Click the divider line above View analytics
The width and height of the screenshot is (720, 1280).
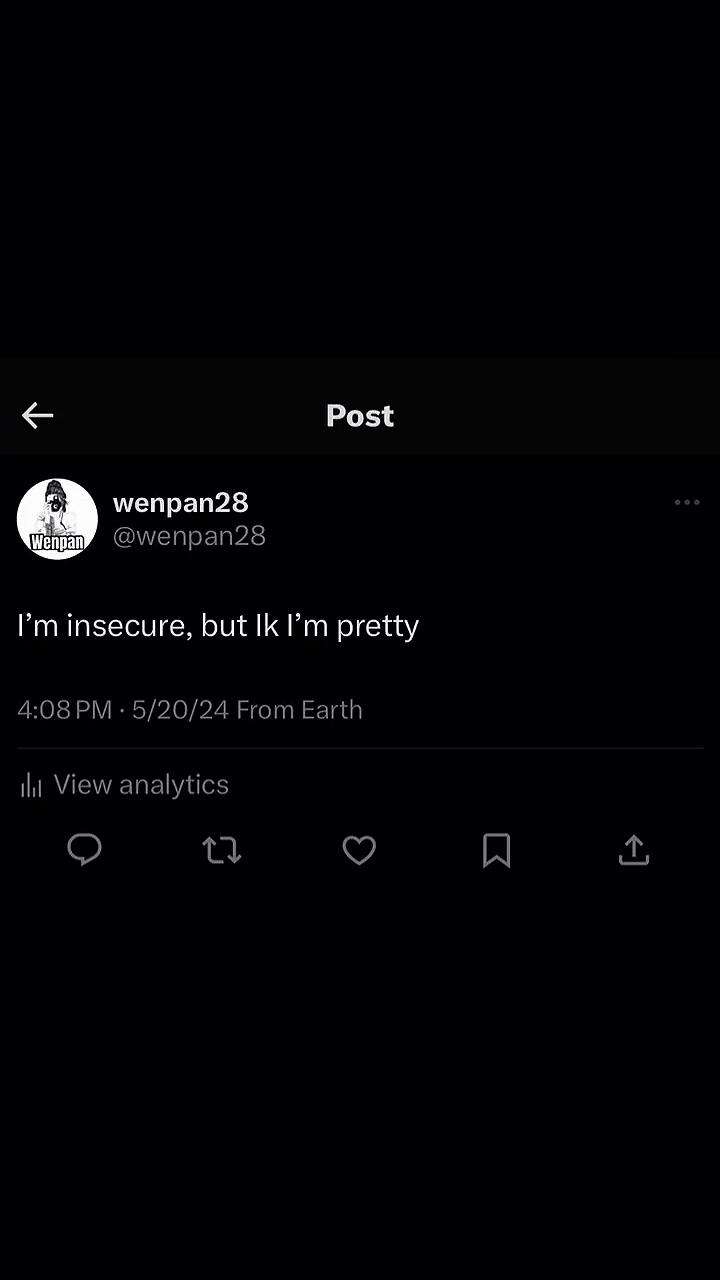(360, 748)
